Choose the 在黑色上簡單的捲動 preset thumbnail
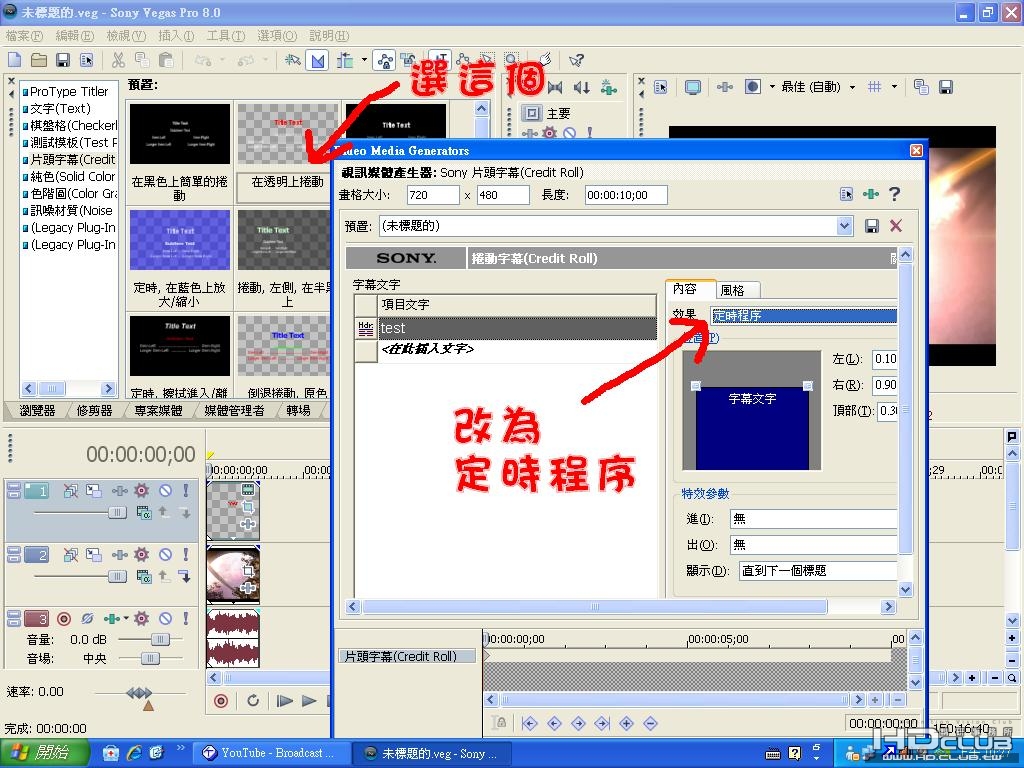 (180, 134)
